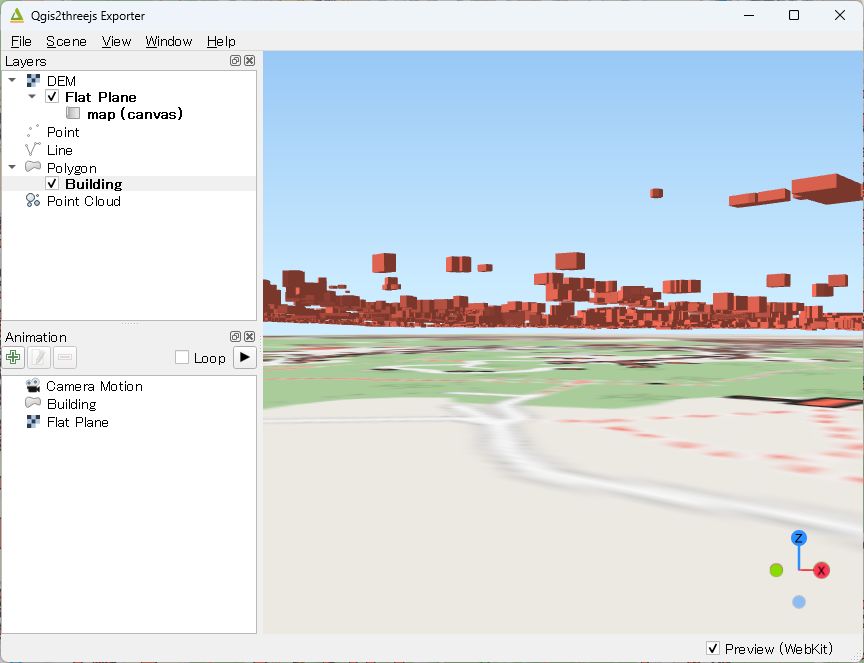Enable the Loop checkbox

(x=182, y=357)
